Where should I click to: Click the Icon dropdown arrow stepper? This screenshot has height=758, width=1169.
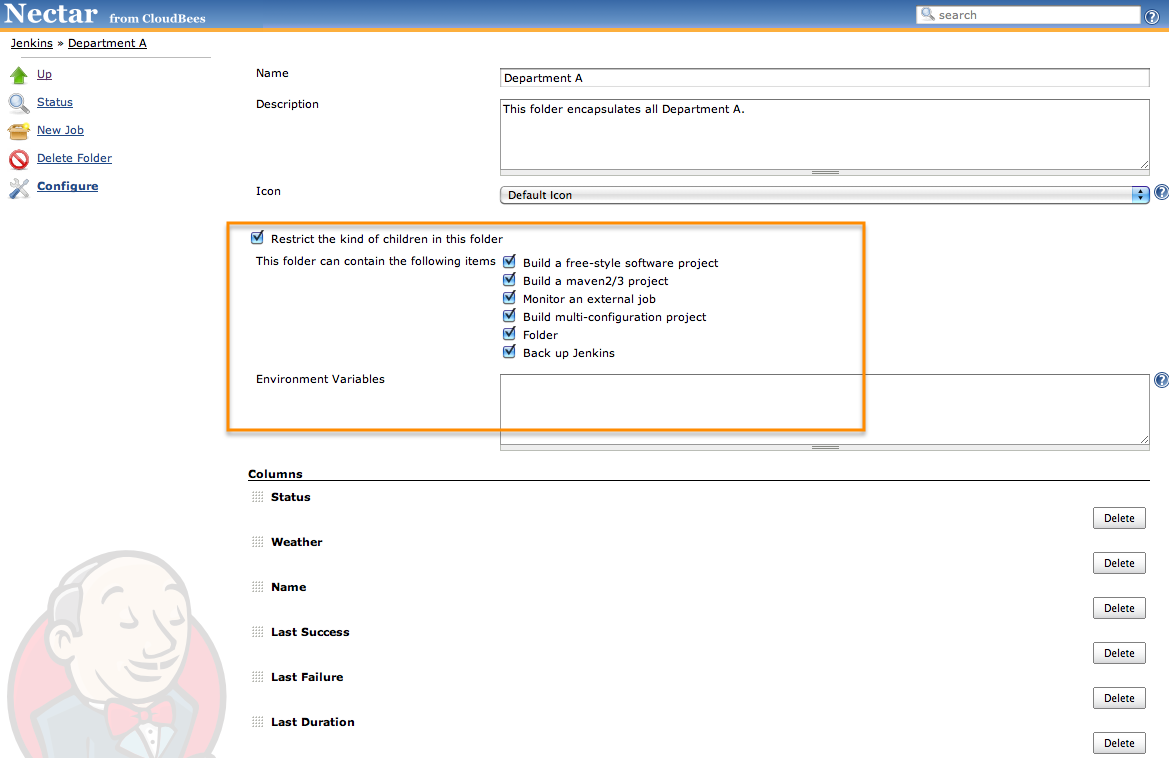[x=1141, y=195]
